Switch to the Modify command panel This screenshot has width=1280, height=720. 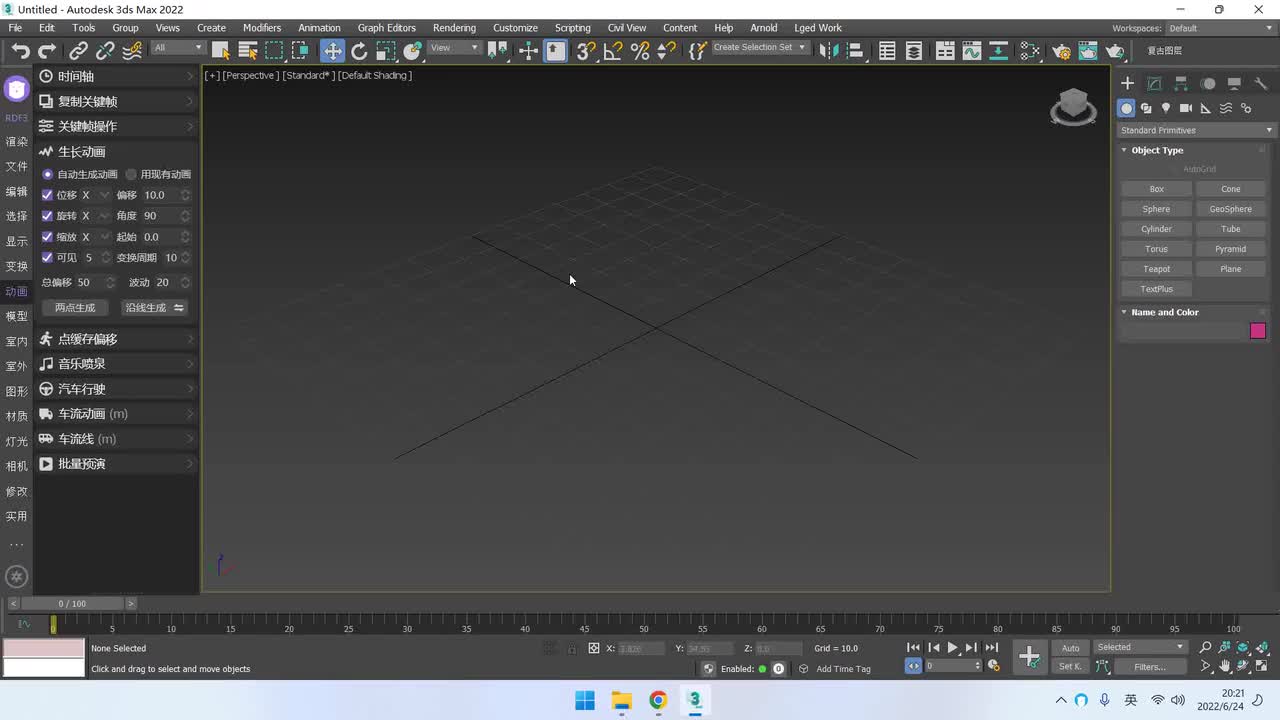(x=1154, y=84)
